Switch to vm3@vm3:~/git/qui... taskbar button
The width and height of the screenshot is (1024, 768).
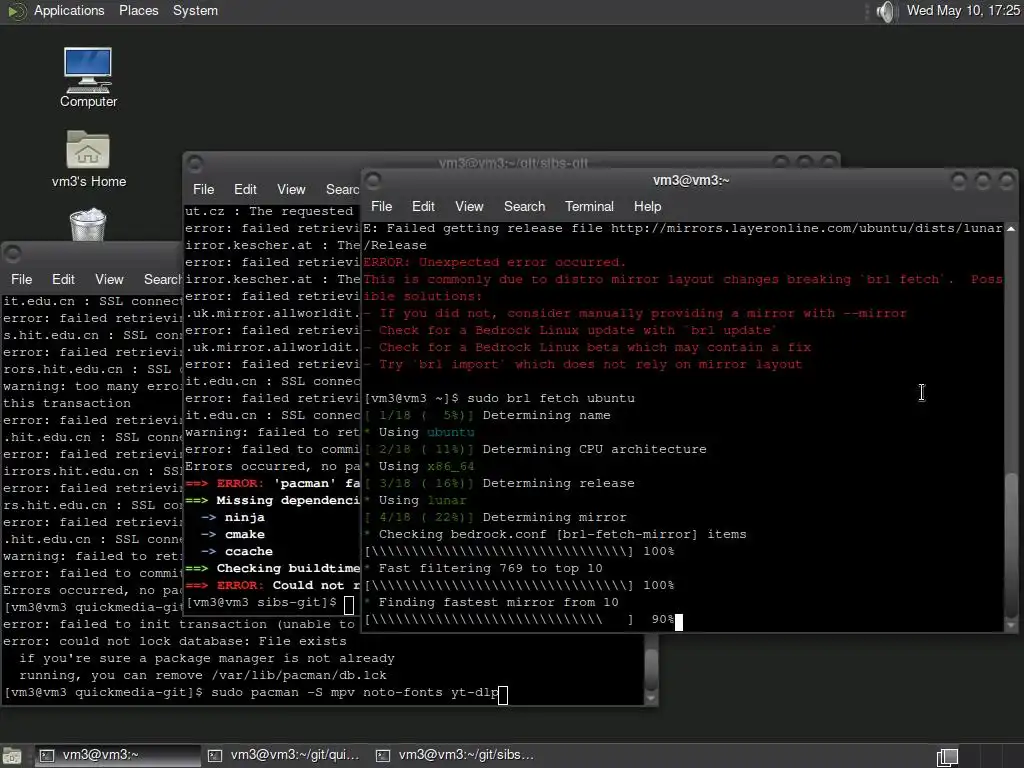[x=285, y=756]
